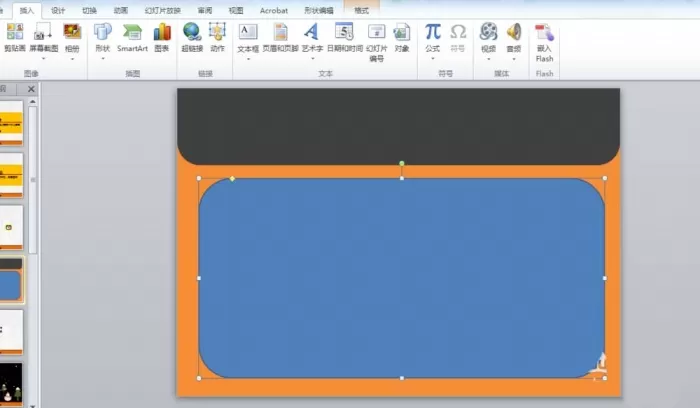Click the Object (对象) icon
This screenshot has height=408, width=700.
(x=402, y=32)
